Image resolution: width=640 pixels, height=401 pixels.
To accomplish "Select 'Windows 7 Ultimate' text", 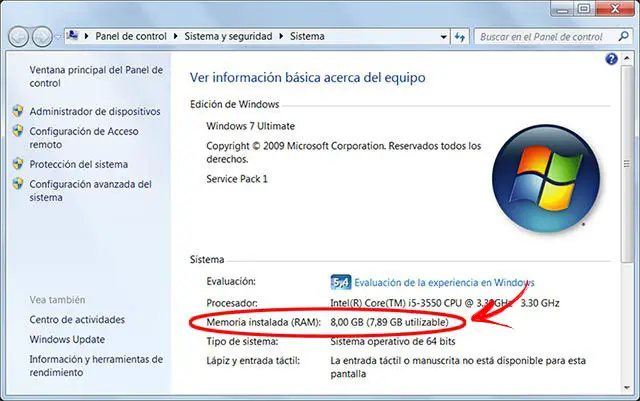I will 250,126.
